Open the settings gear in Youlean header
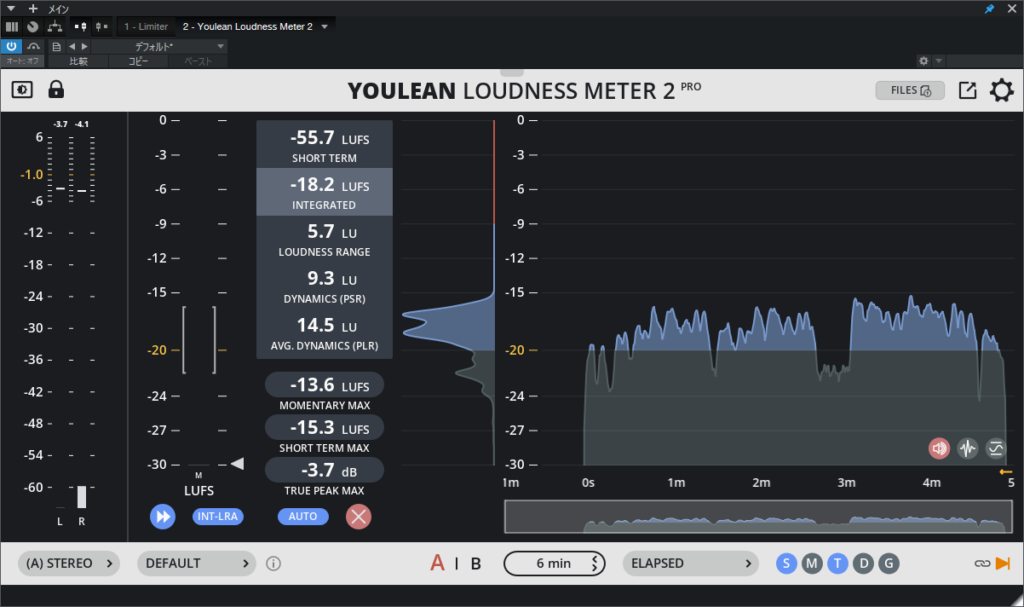Screen dimensions: 1024x607 [x=1001, y=90]
